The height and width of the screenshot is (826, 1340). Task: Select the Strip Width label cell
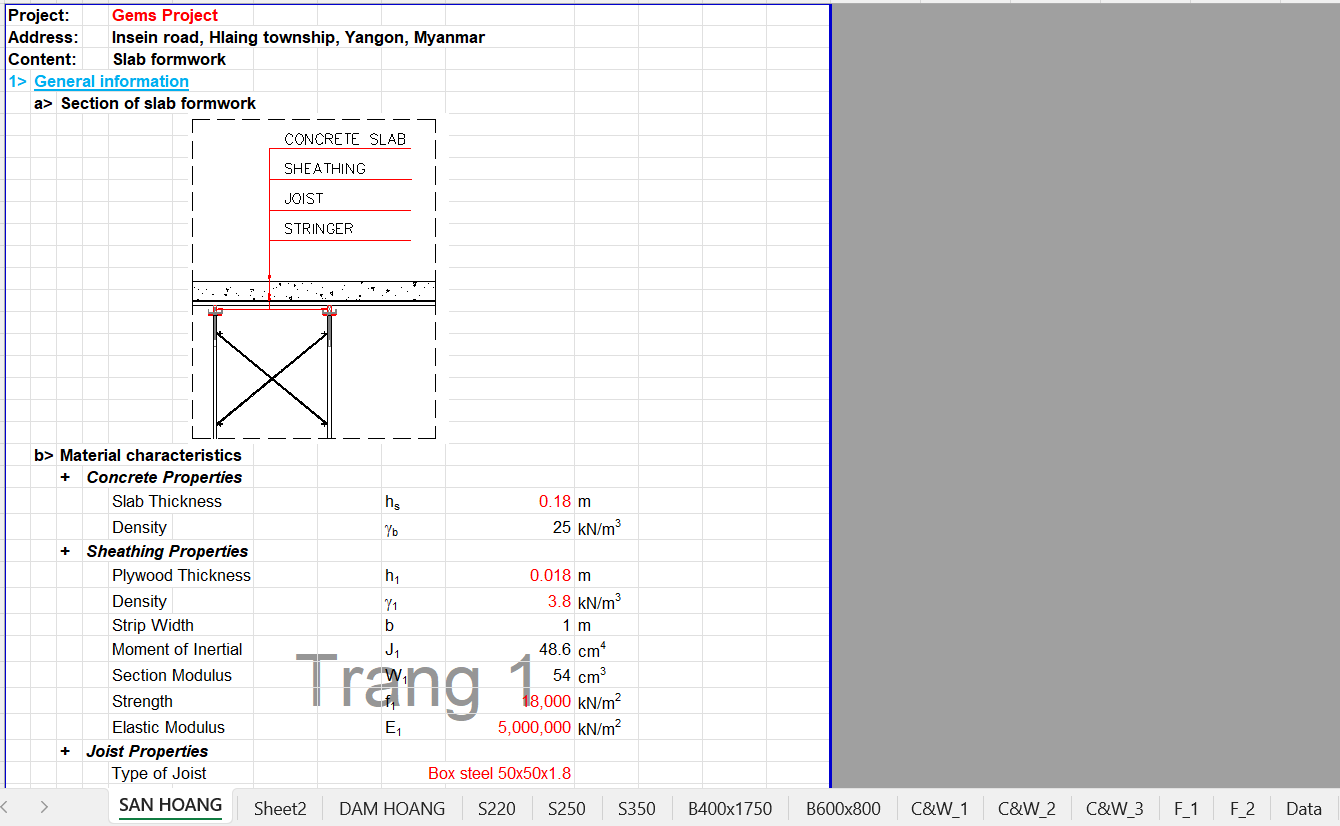[153, 625]
